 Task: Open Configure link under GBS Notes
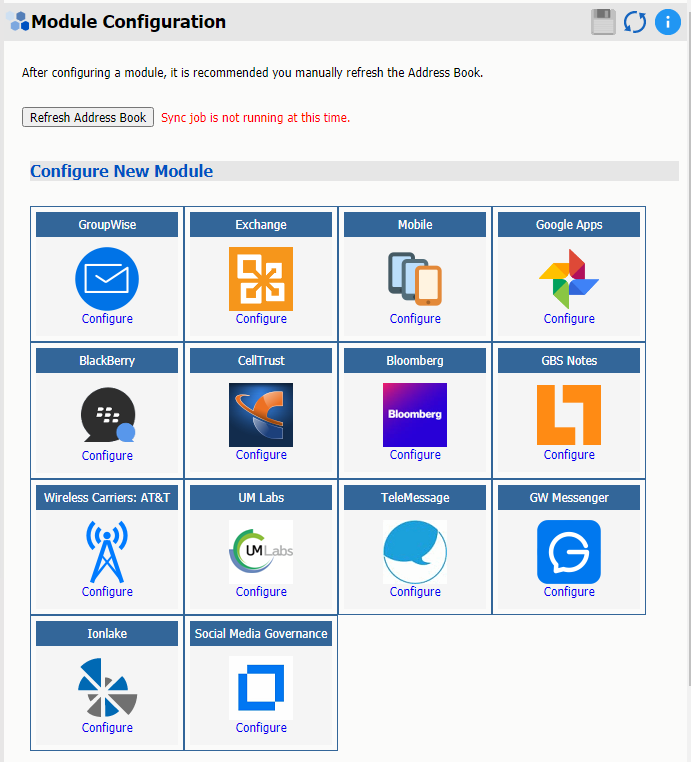coord(569,455)
